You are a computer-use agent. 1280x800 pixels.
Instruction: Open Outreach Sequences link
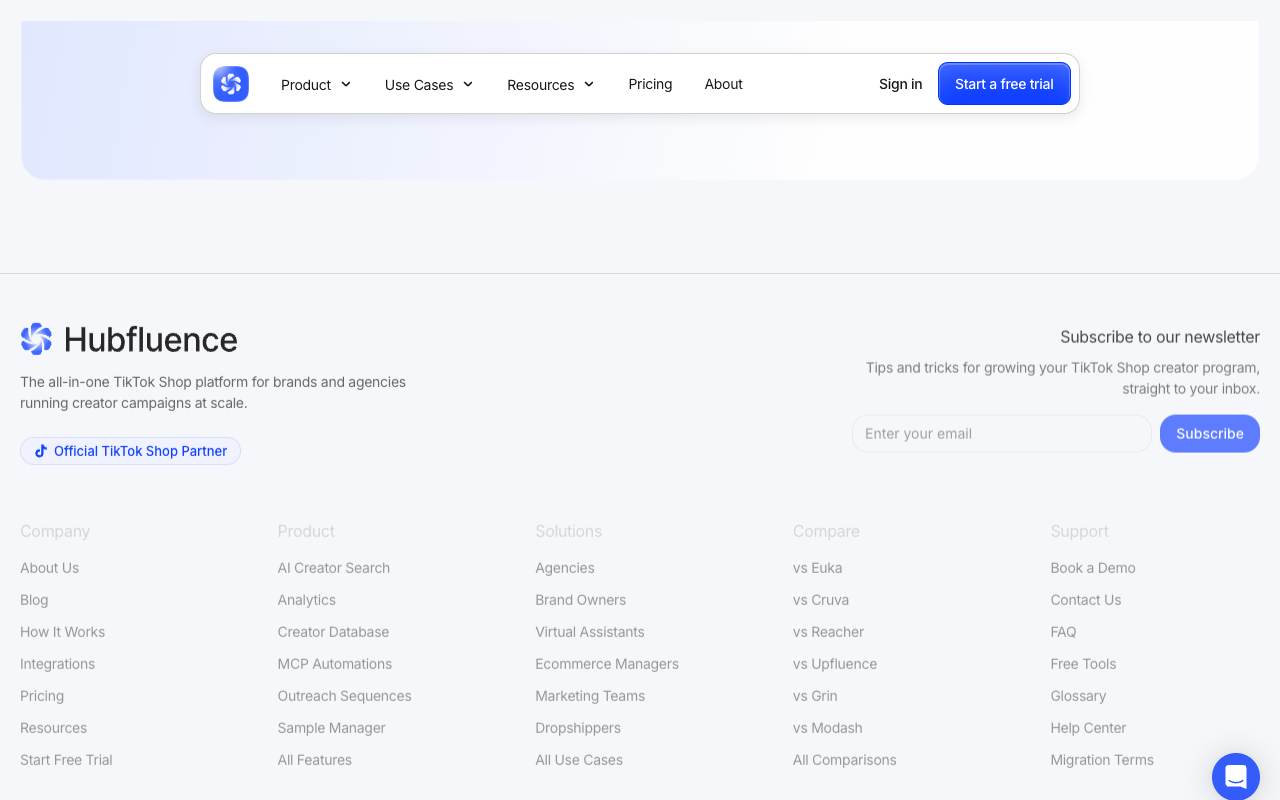tap(345, 696)
